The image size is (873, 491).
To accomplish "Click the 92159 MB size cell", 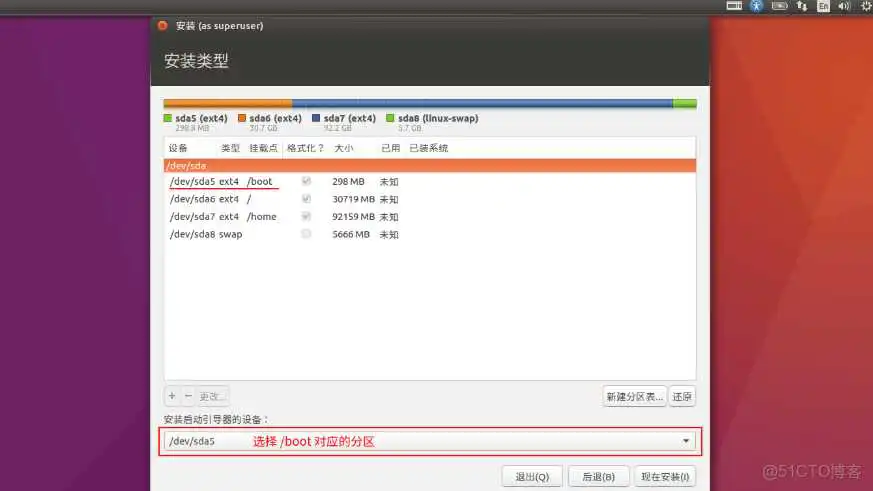I will click(x=353, y=217).
